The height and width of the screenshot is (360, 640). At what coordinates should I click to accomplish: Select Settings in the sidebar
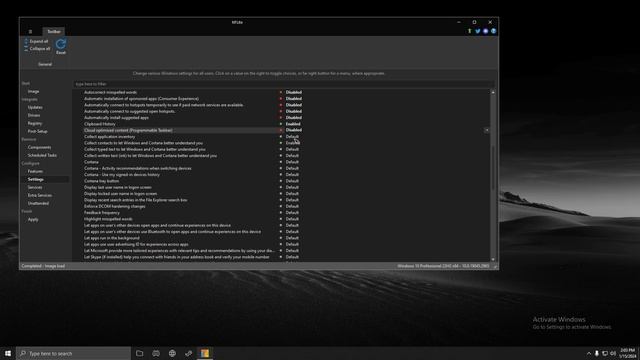(x=36, y=179)
